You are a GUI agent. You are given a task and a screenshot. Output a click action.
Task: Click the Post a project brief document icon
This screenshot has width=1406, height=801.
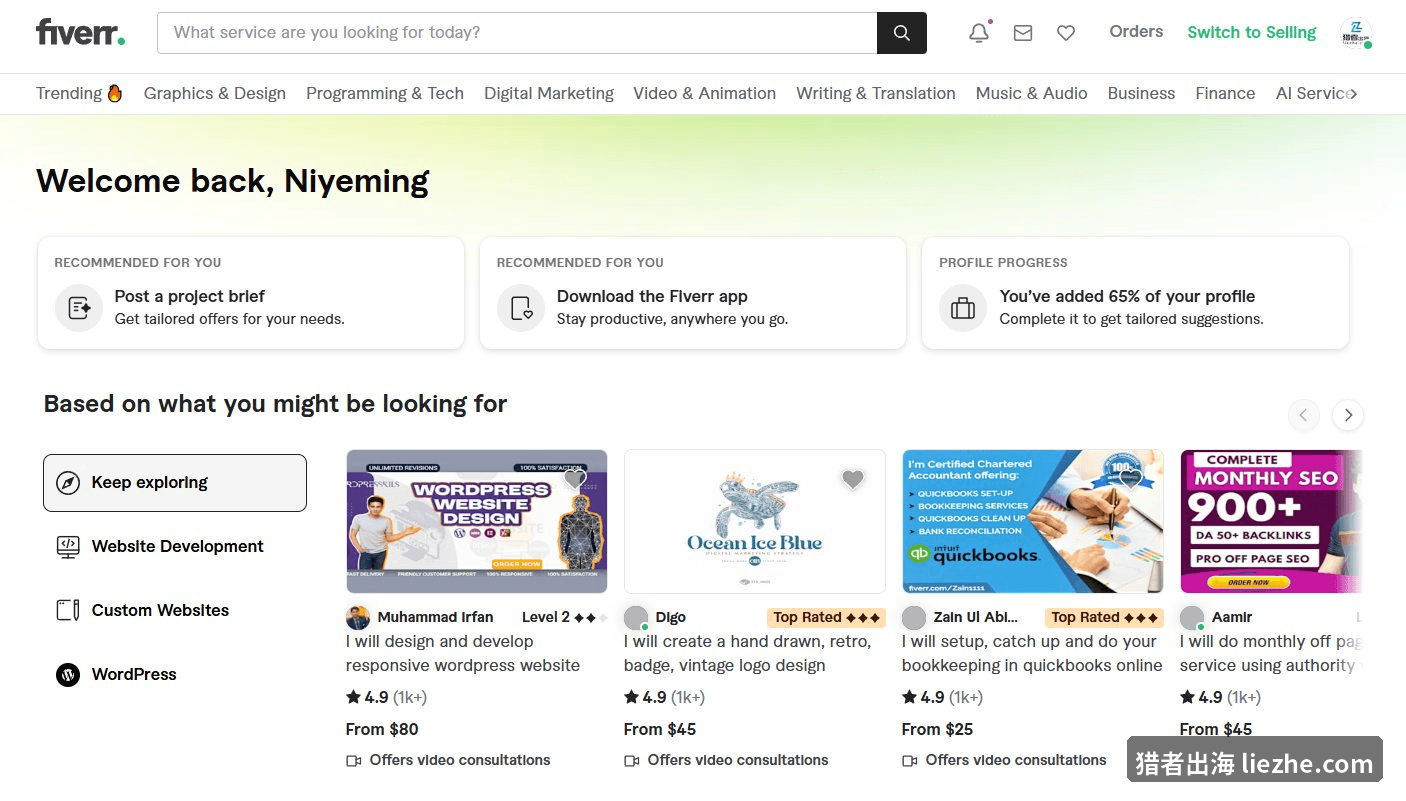79,307
